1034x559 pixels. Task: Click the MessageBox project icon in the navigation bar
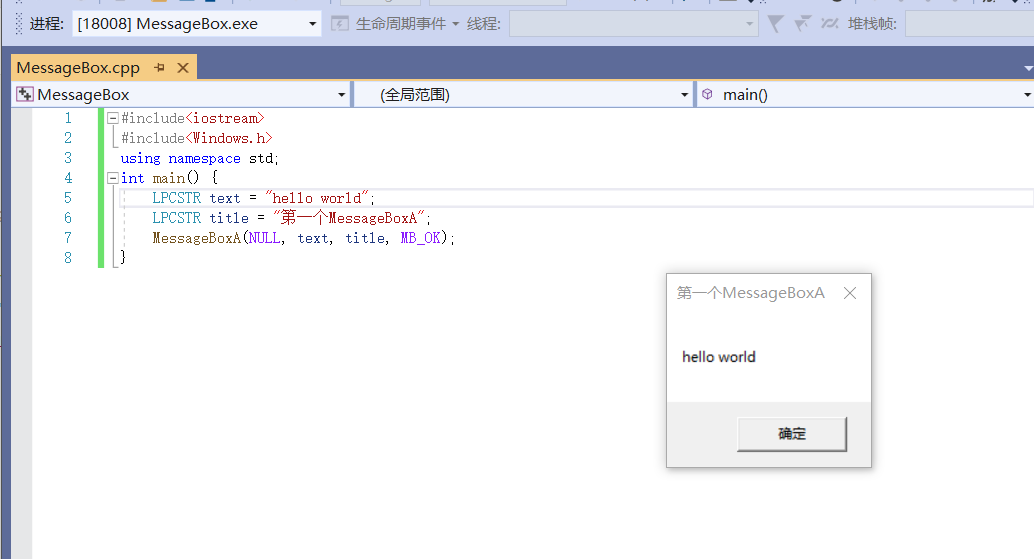(x=24, y=94)
